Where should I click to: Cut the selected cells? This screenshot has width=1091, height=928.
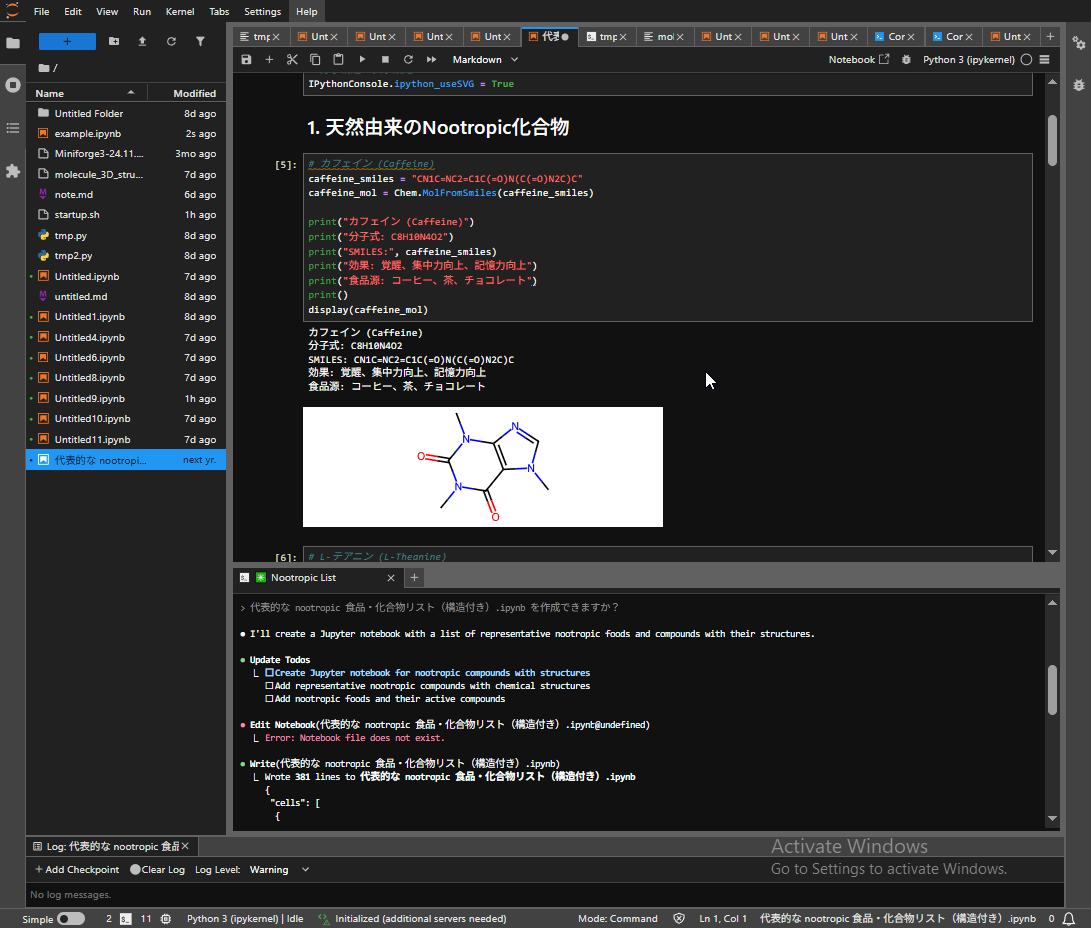pos(292,59)
